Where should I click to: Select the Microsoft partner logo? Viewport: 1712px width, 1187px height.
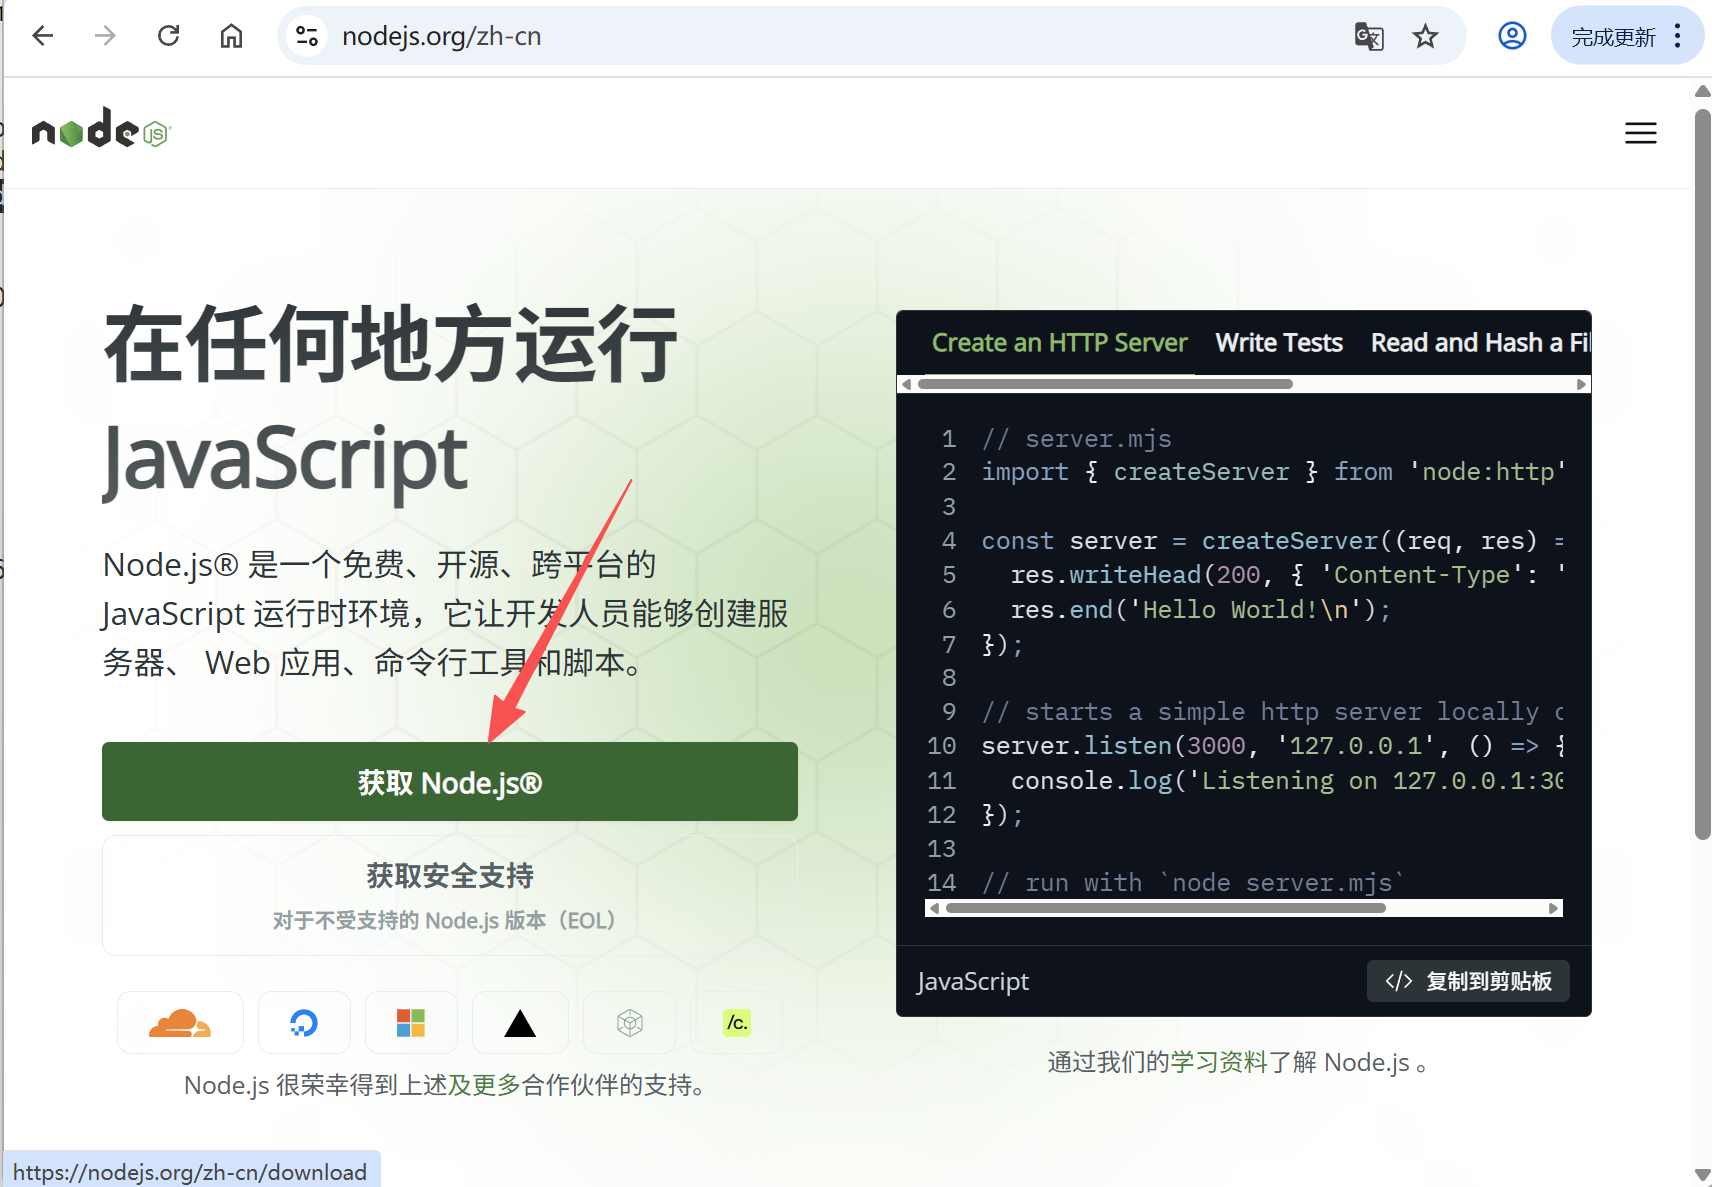pos(411,1022)
